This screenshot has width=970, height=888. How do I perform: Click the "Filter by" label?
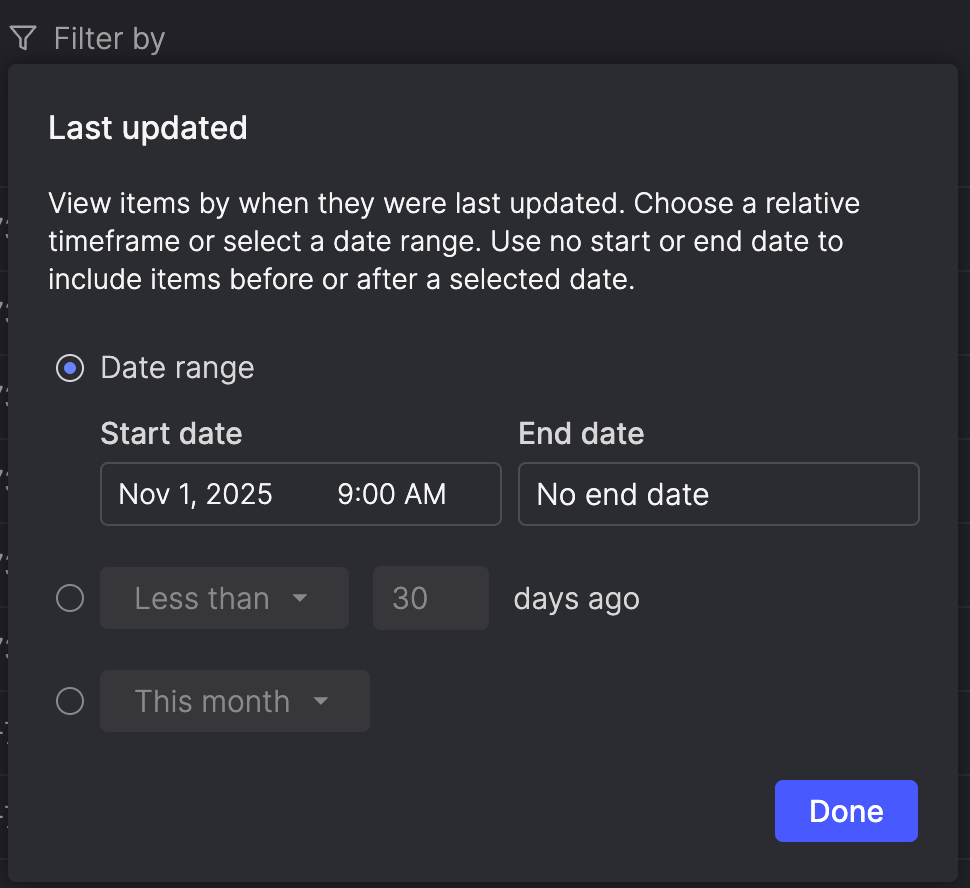[109, 39]
